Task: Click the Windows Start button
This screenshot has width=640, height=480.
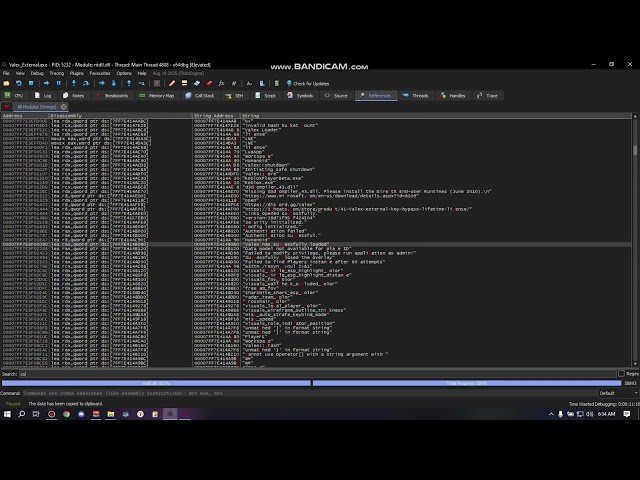Action: (x=7, y=414)
